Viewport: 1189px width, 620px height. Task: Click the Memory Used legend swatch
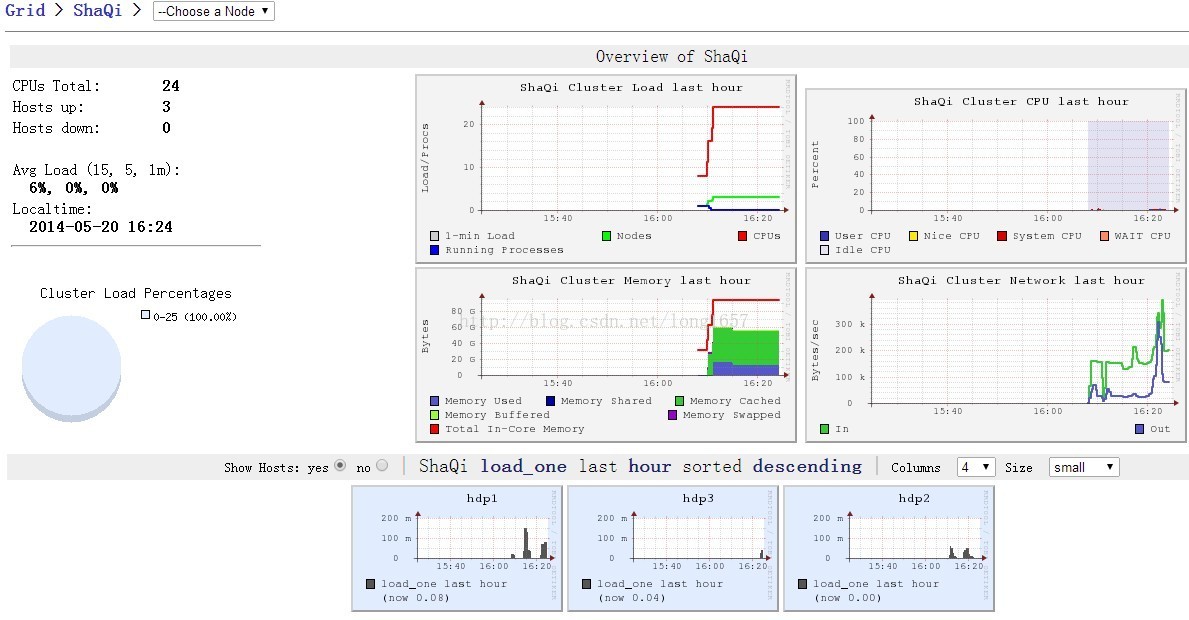(x=435, y=401)
